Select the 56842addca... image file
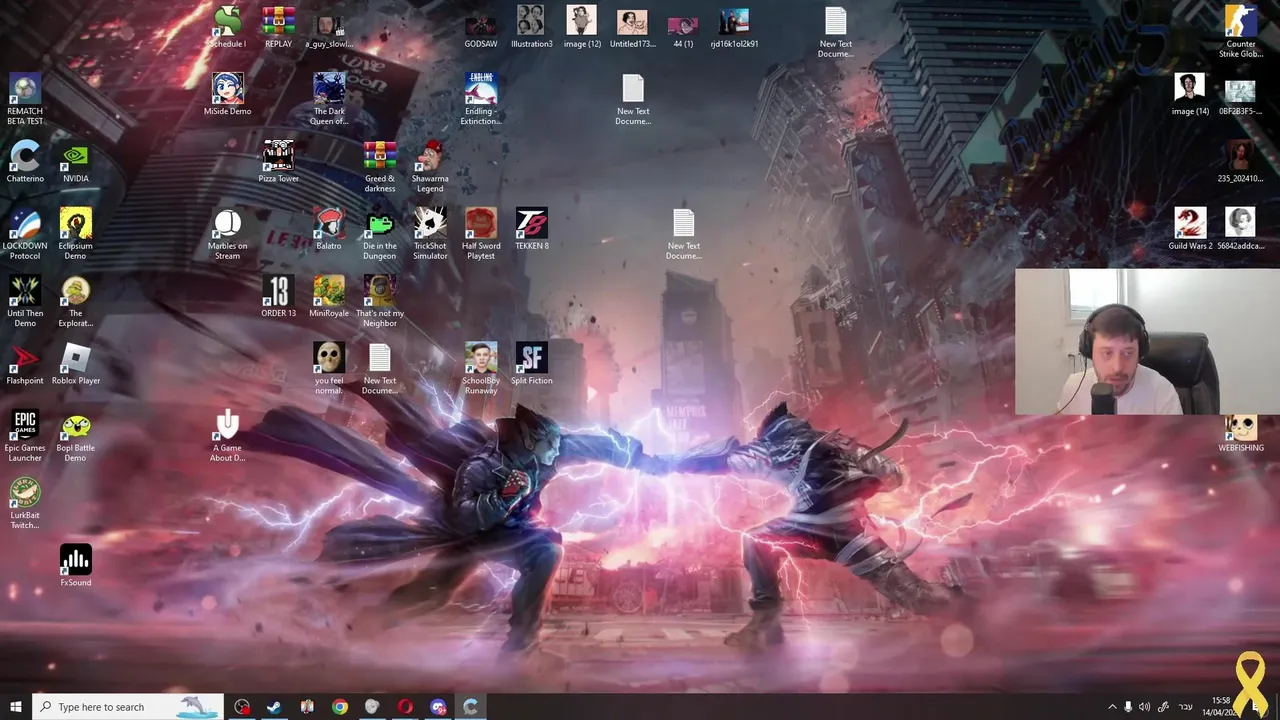Screen dimensions: 1280x720 [1241, 228]
